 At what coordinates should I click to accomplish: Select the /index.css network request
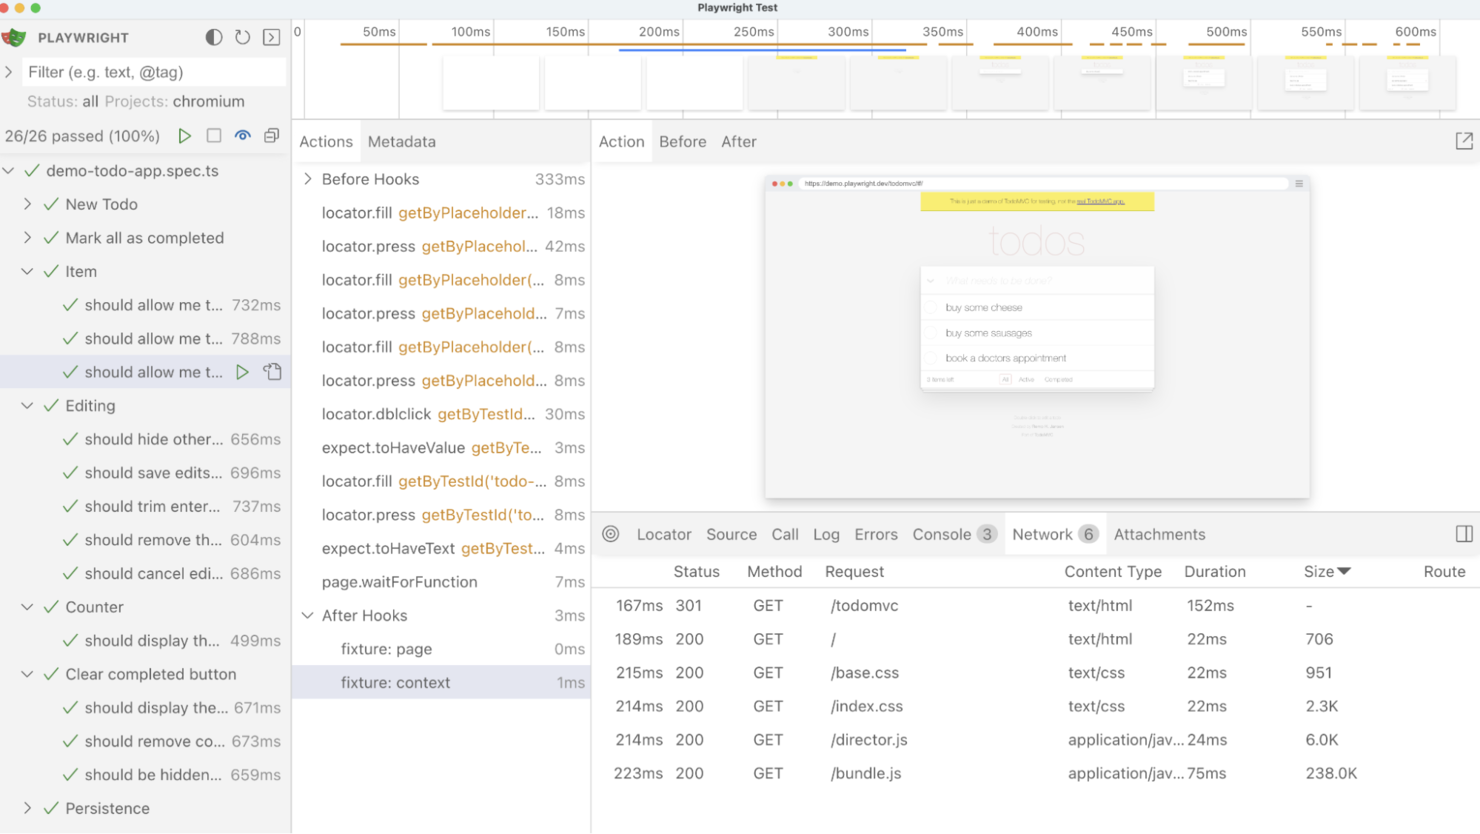(x=1035, y=706)
